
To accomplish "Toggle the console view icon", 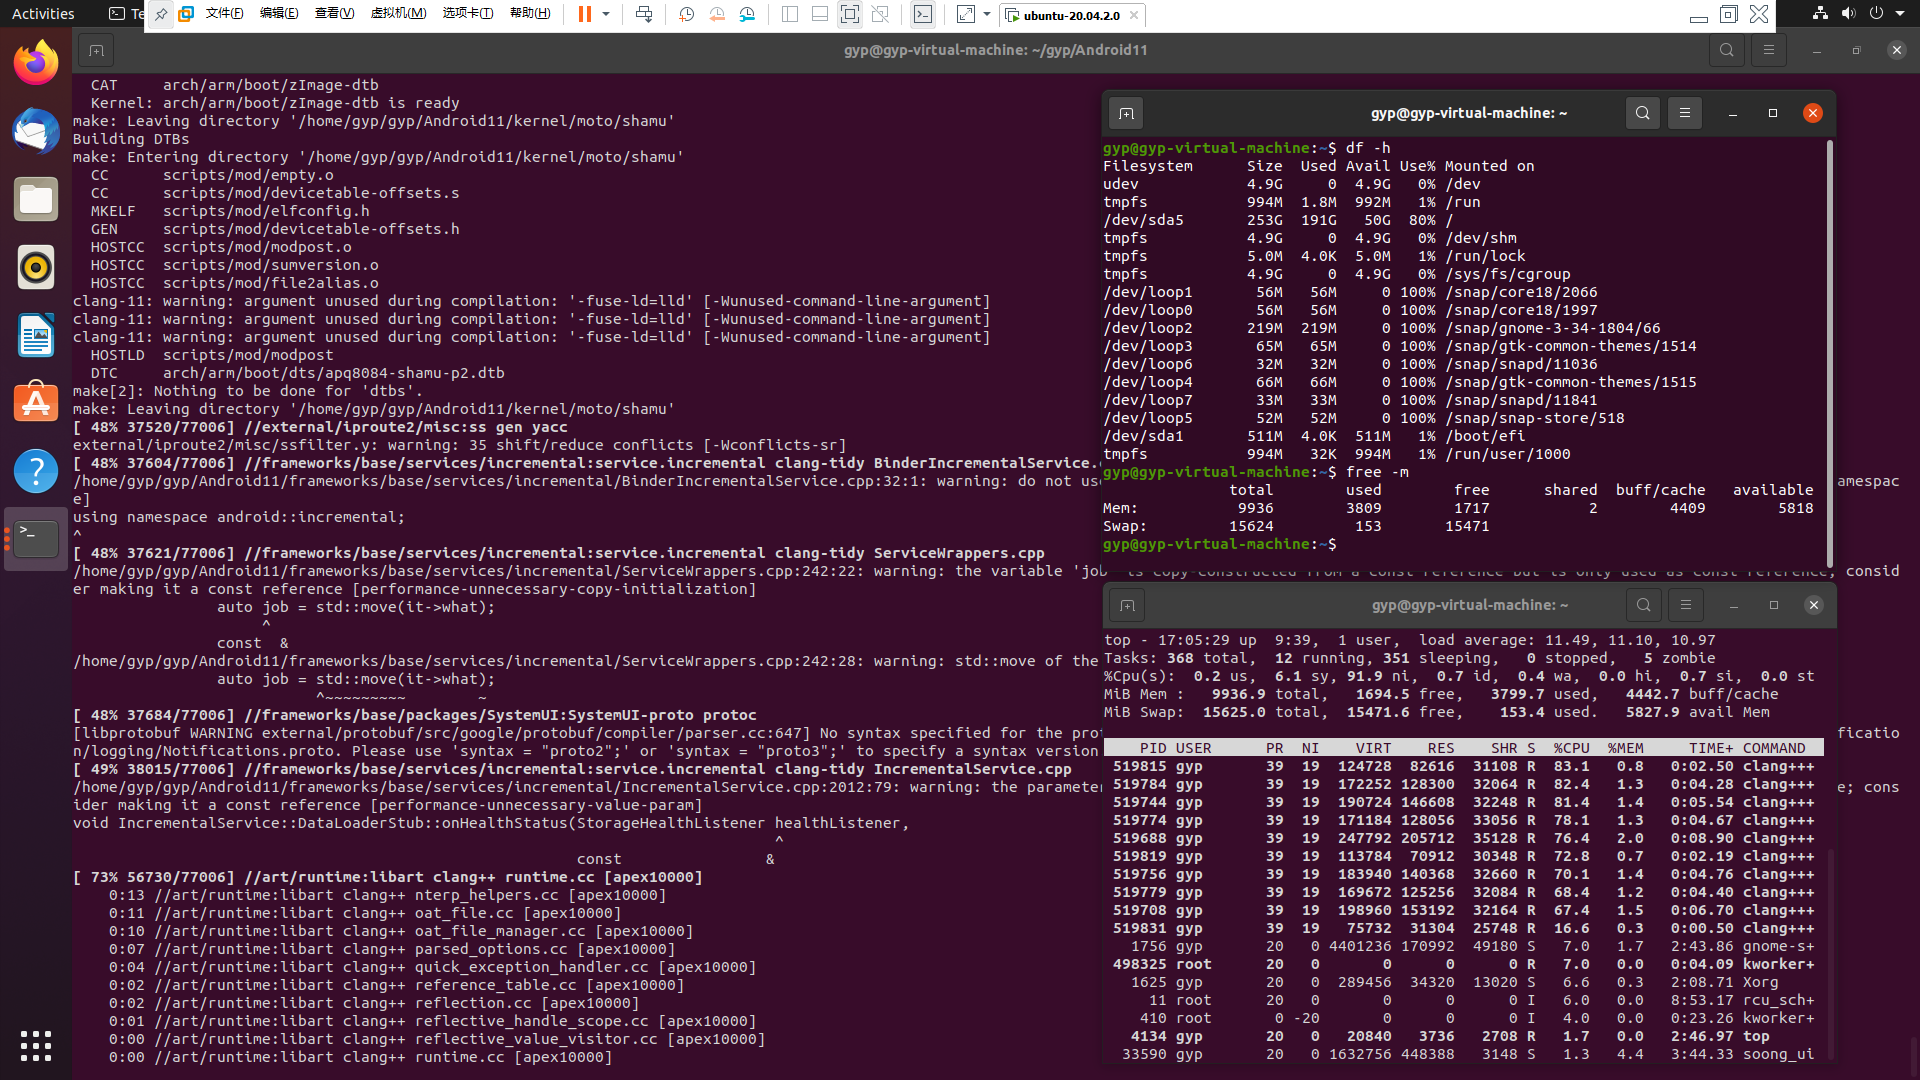I will pos(922,14).
